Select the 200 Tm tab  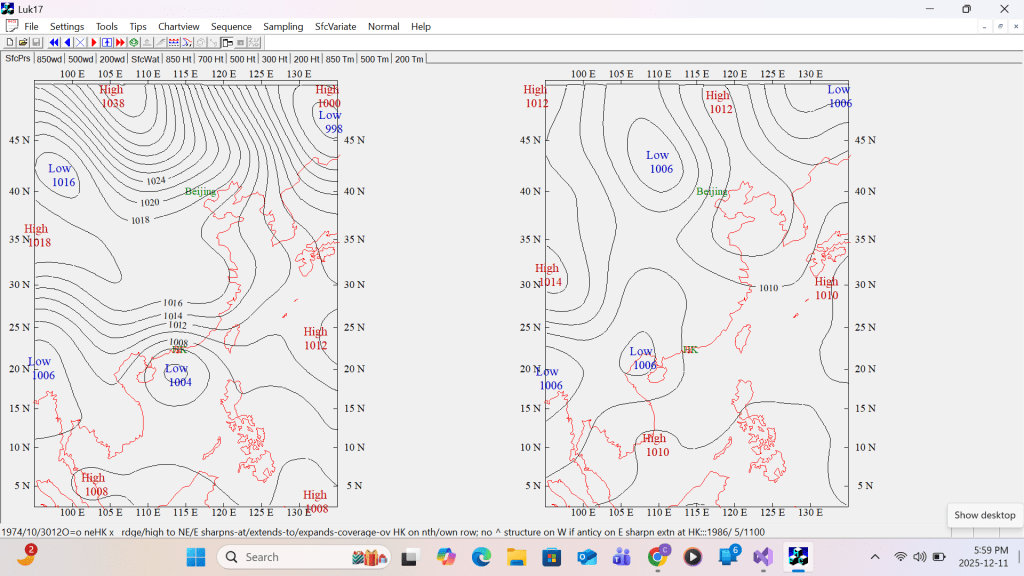click(408, 59)
